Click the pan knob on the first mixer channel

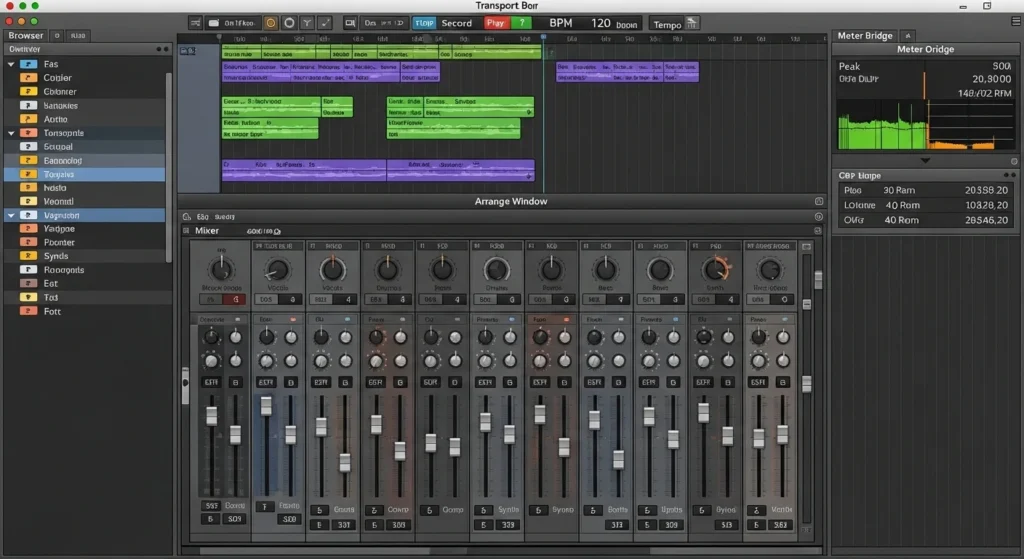pyautogui.click(x=221, y=269)
